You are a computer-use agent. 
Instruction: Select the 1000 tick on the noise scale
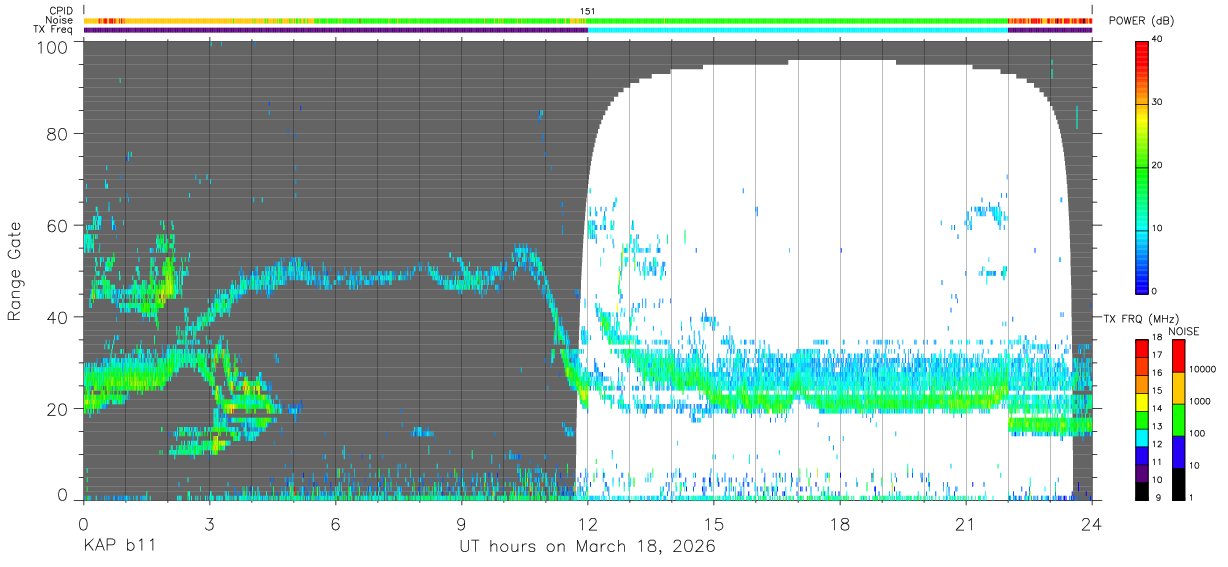click(1198, 401)
